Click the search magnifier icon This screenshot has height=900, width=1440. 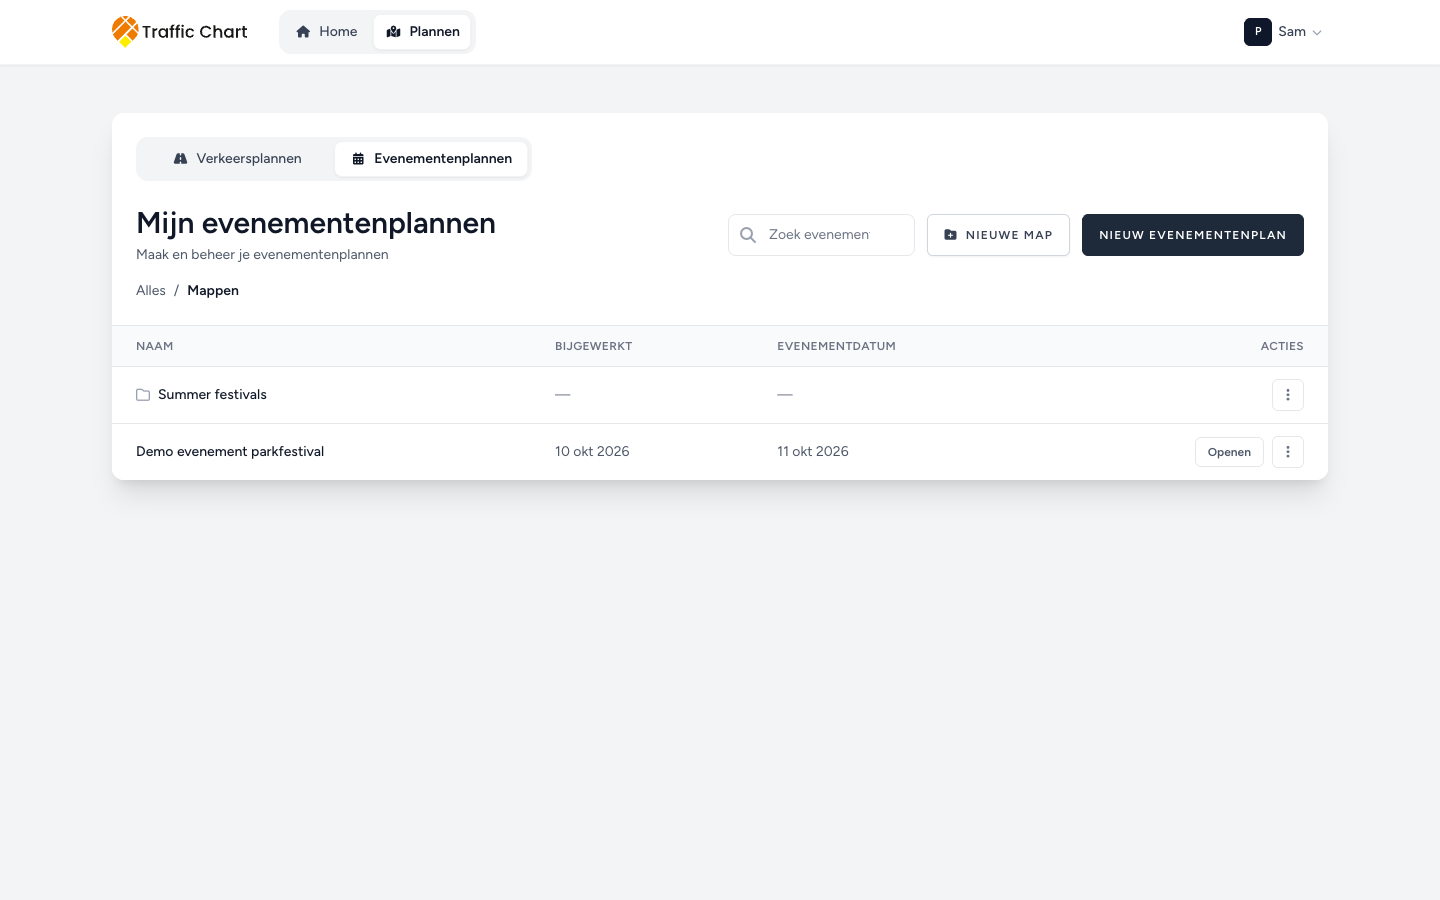coord(748,235)
